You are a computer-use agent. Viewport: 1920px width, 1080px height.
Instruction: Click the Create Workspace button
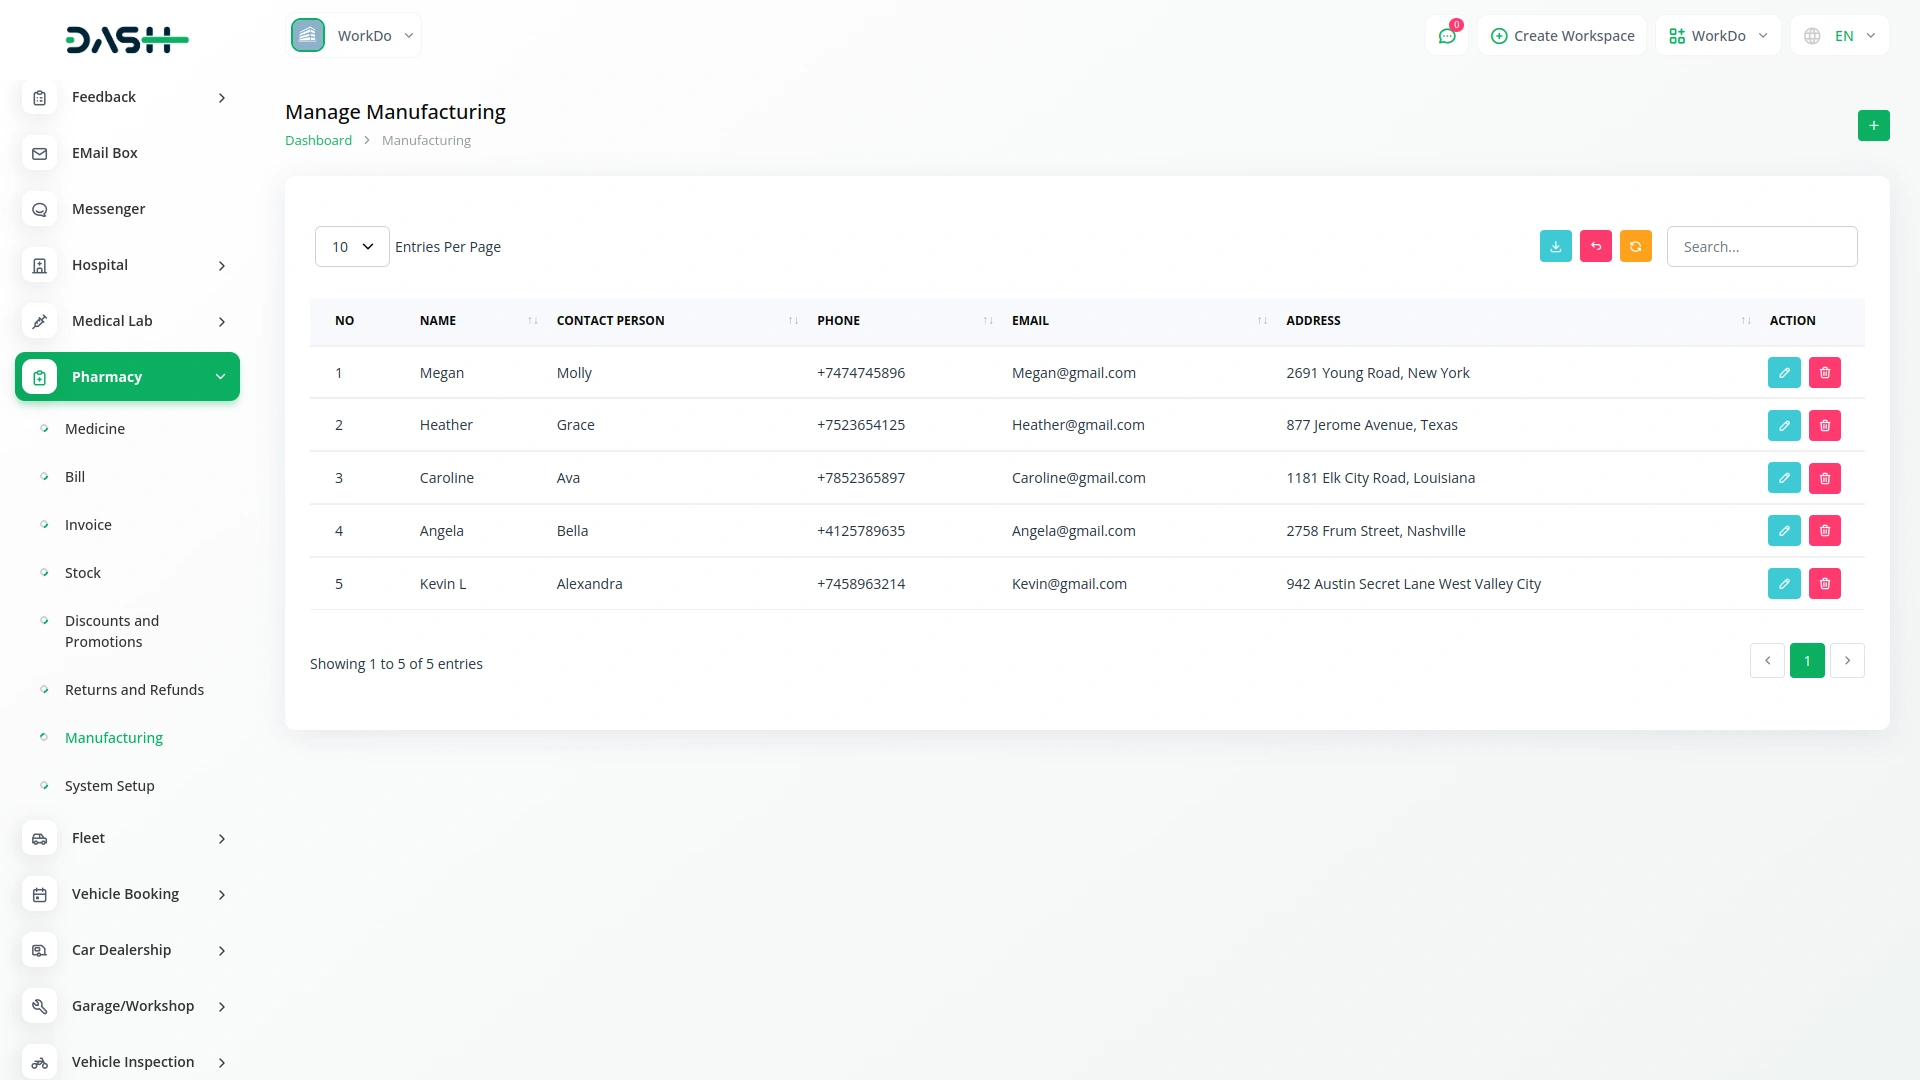point(1562,36)
